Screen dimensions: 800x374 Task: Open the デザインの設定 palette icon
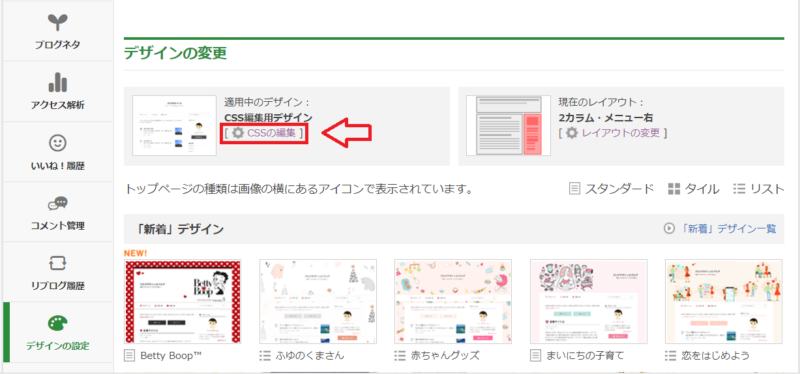pos(58,323)
